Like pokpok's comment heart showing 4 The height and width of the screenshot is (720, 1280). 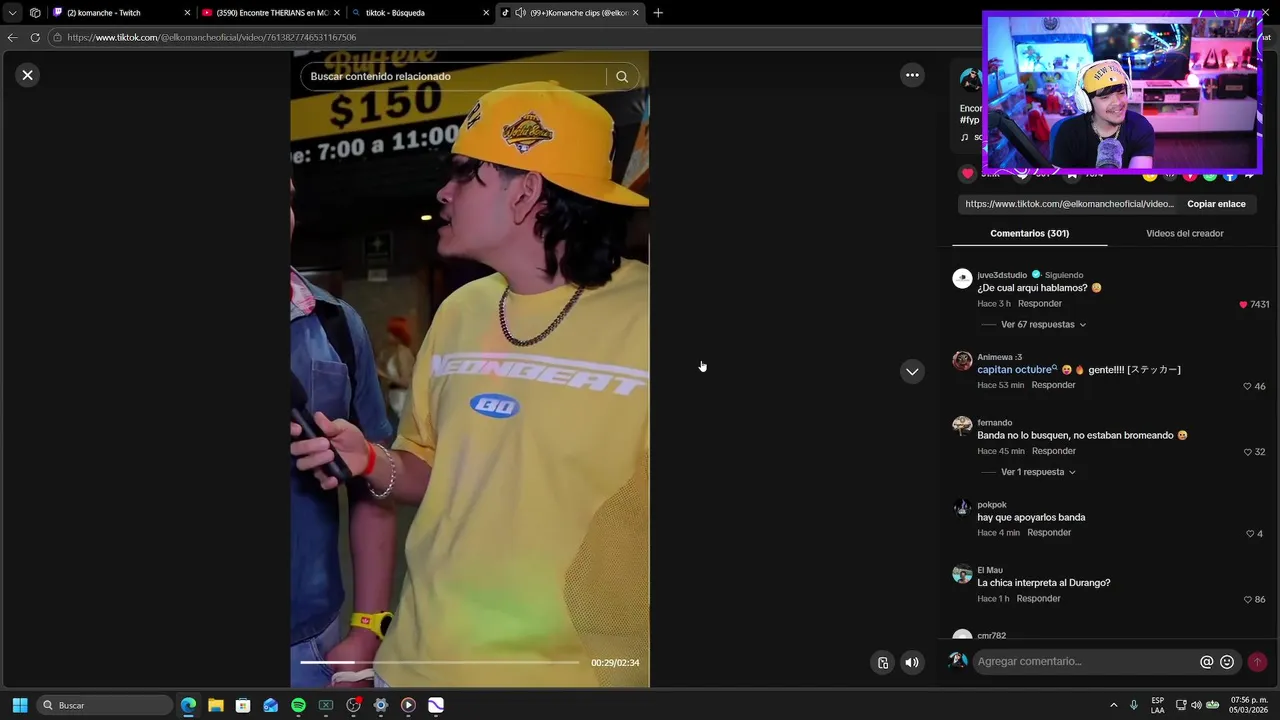click(1250, 534)
